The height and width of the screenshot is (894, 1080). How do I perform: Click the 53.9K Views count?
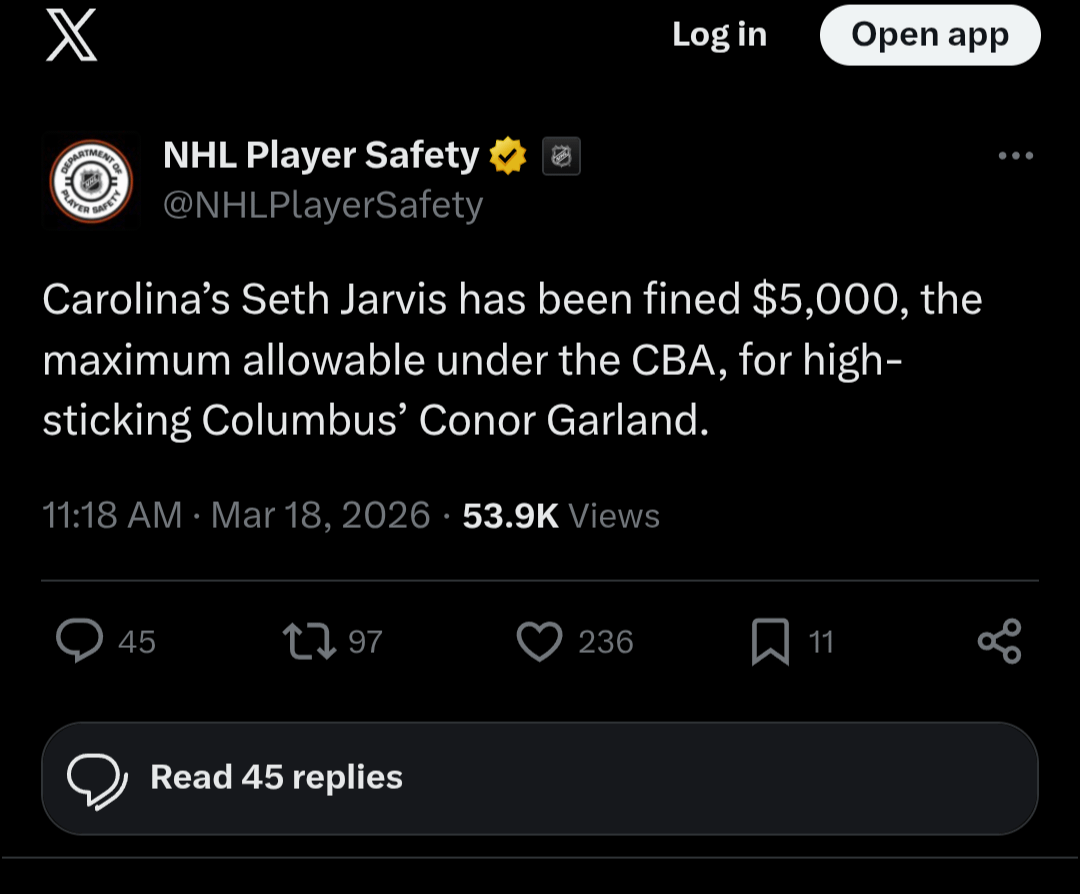coord(560,515)
